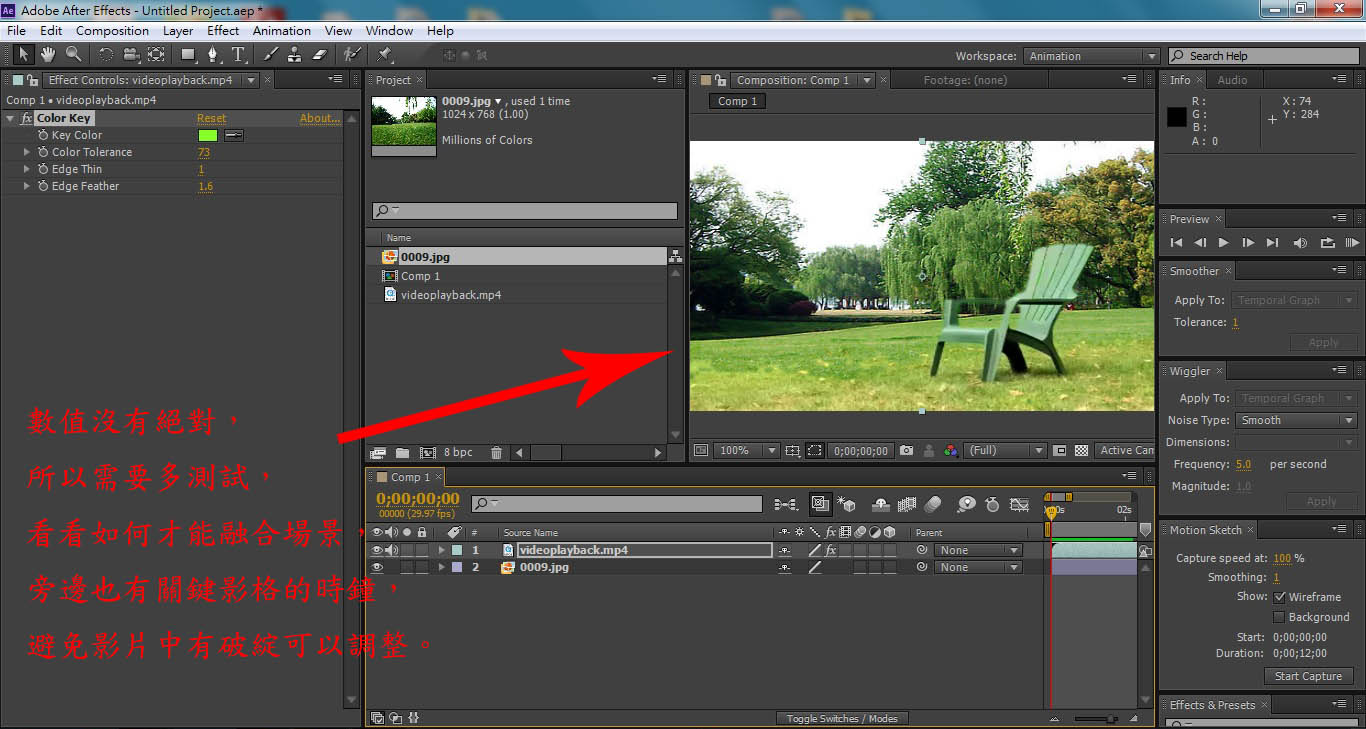Select the Zoom magnifier tool

coord(73,54)
